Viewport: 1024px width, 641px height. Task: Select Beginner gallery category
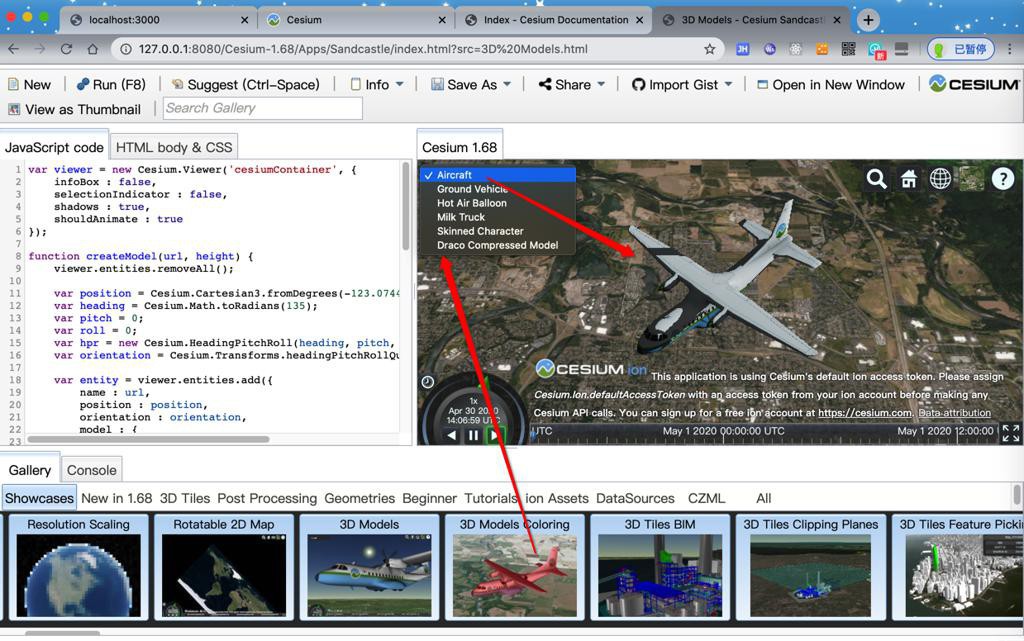click(x=429, y=498)
